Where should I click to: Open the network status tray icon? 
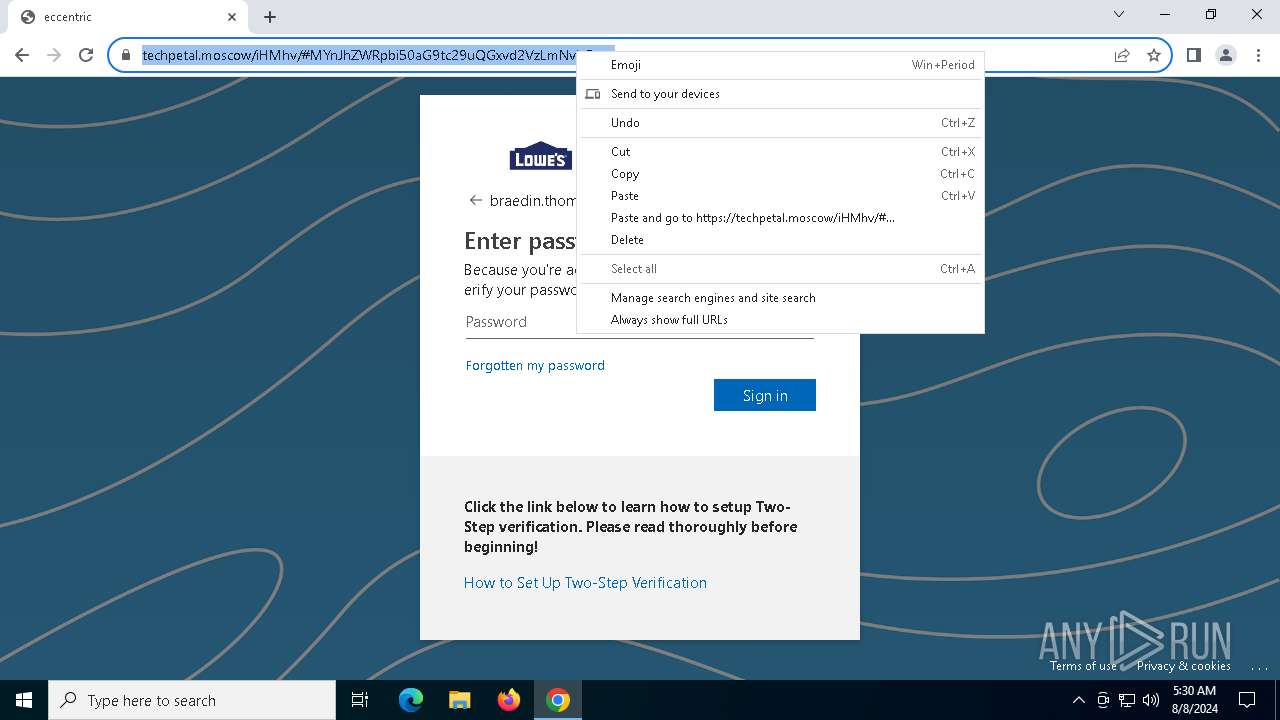(x=1127, y=700)
